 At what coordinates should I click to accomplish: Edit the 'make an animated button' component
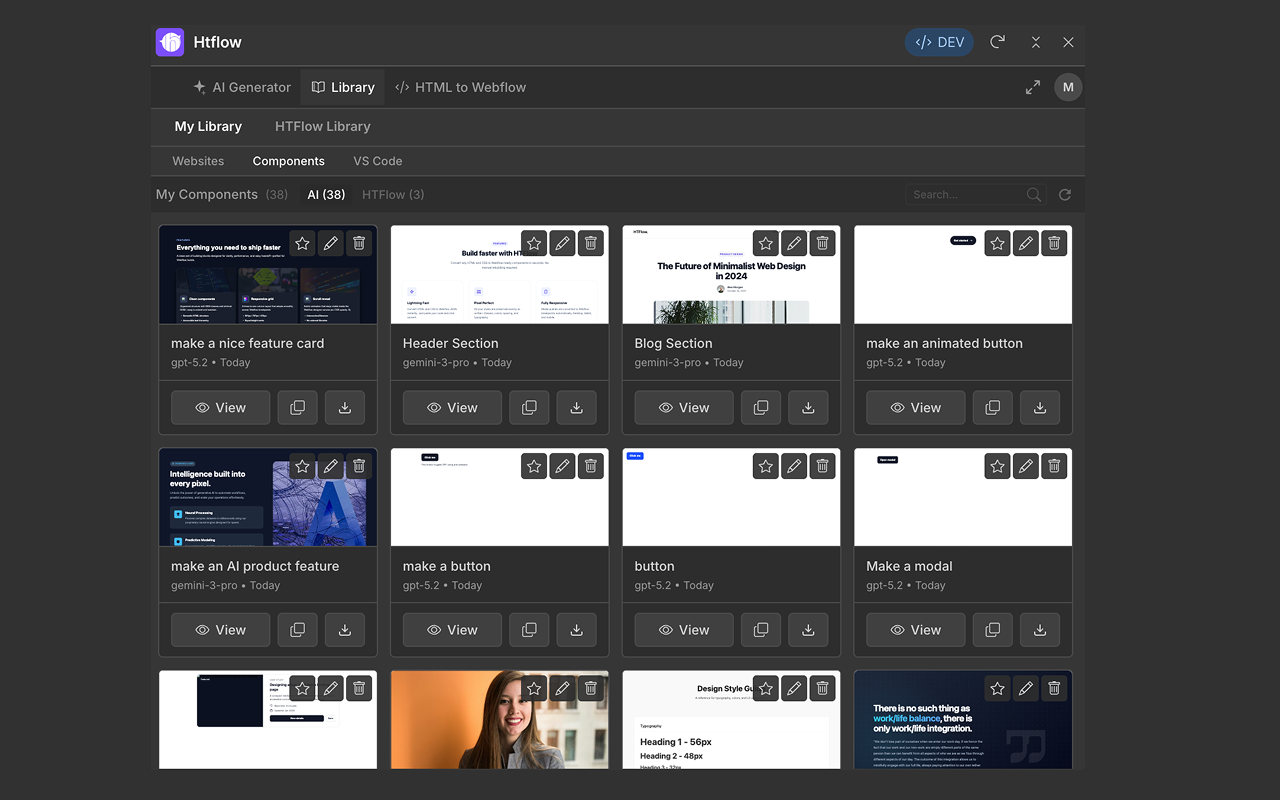point(1026,243)
